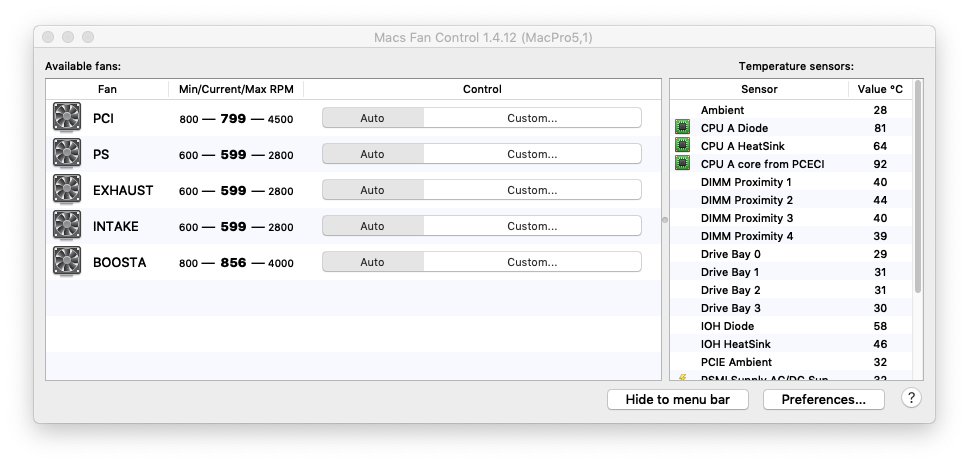Open Custom control for INTAKE fan
Image resolution: width=969 pixels, height=465 pixels.
pyautogui.click(x=532, y=226)
